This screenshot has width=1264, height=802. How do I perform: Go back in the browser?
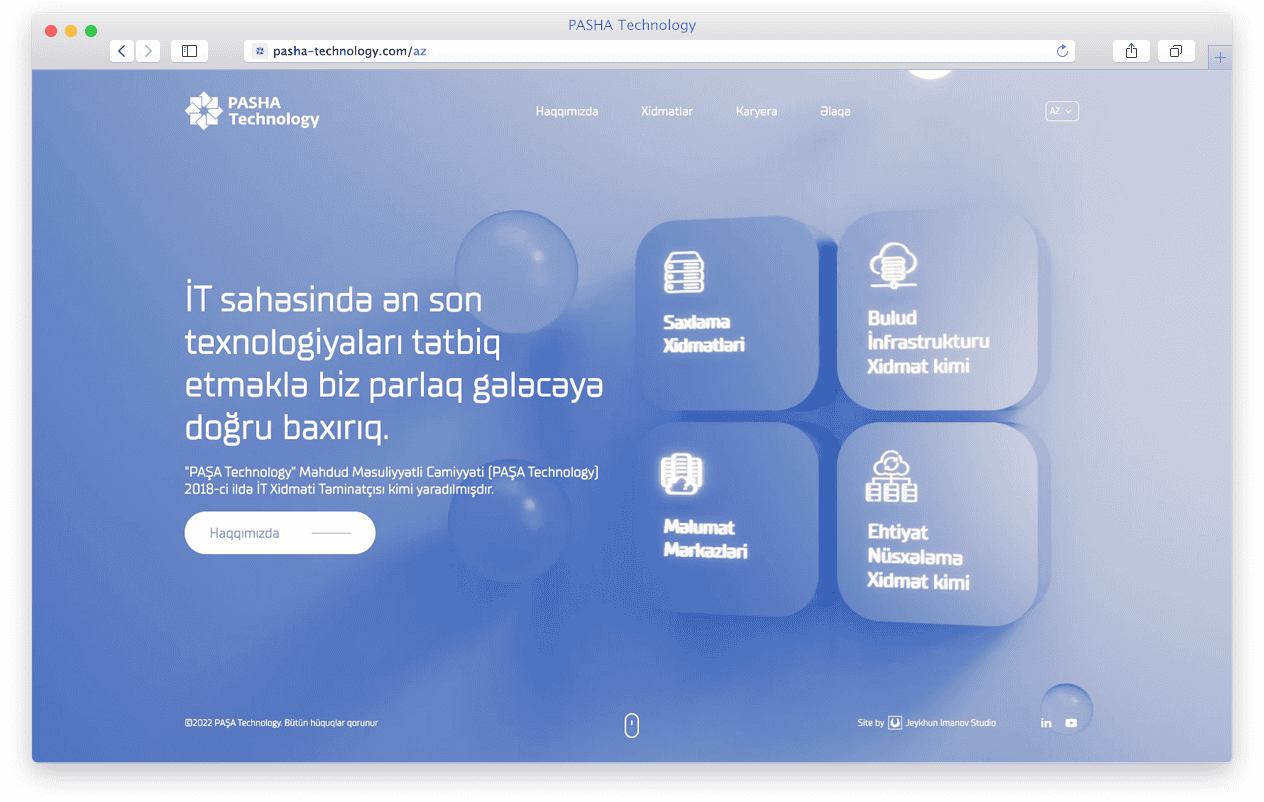click(122, 51)
